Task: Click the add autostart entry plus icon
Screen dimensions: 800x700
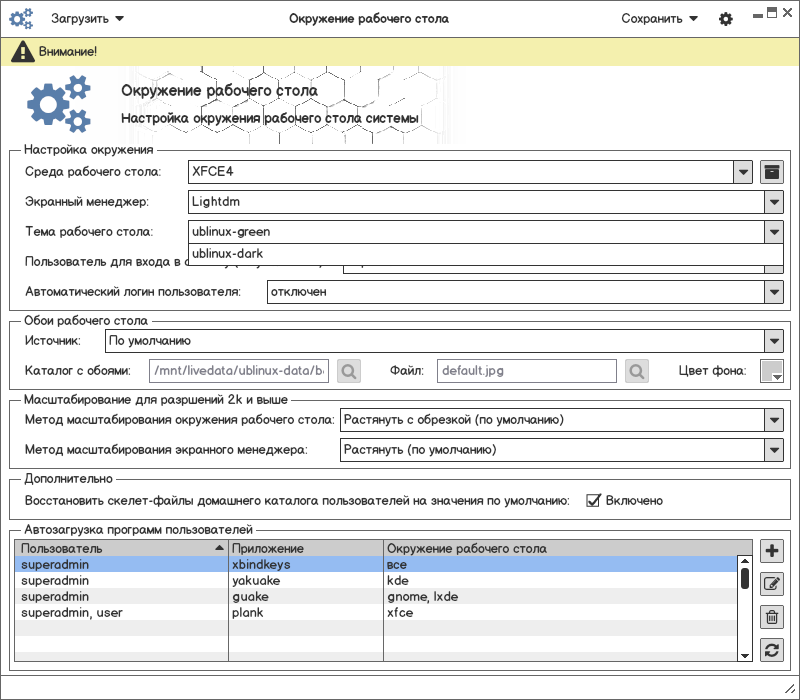Action: [x=771, y=551]
